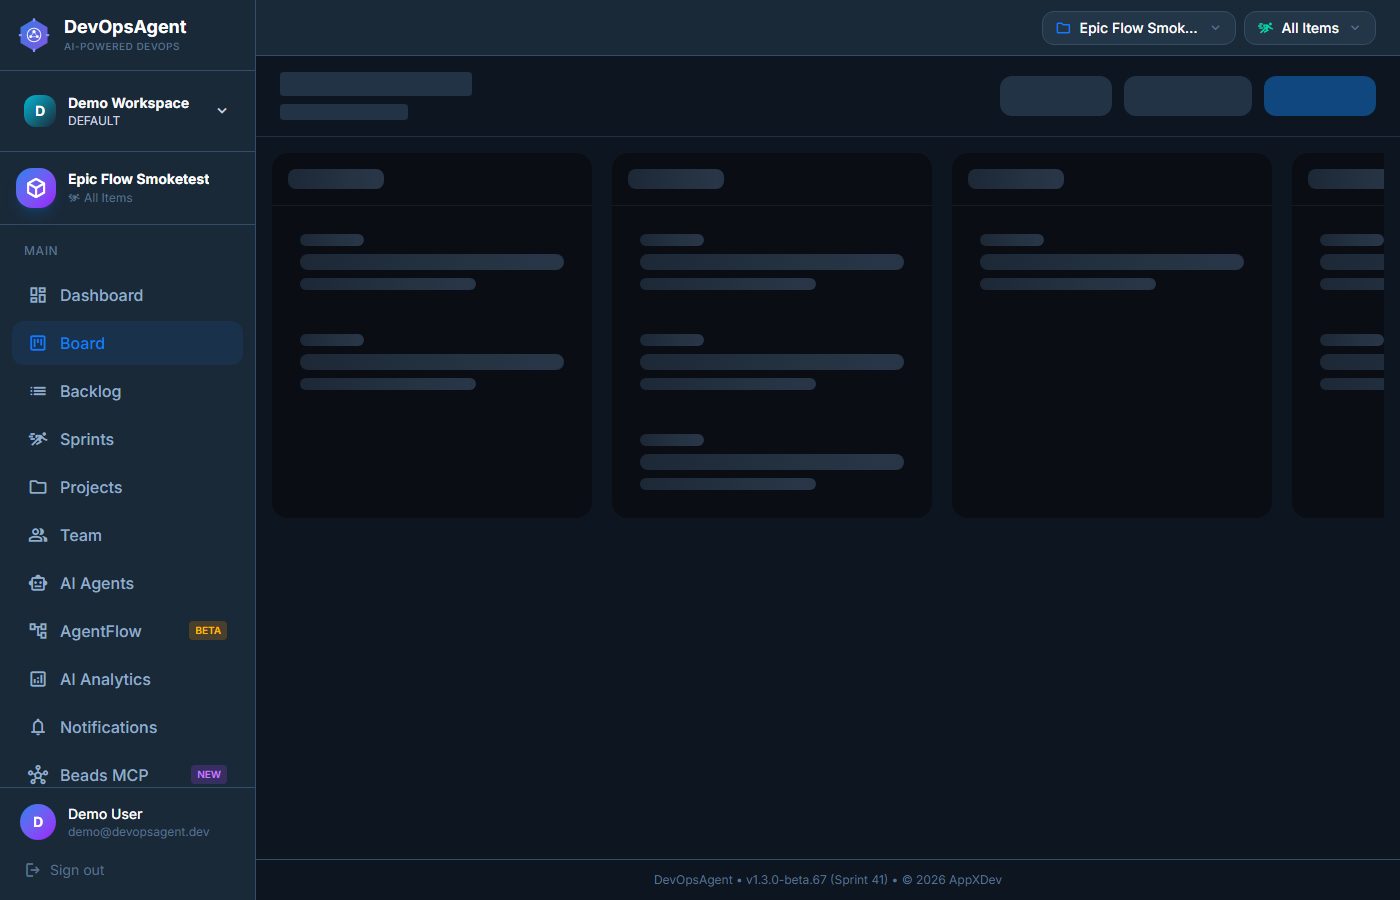Select Board in the main navigation

[x=82, y=343]
